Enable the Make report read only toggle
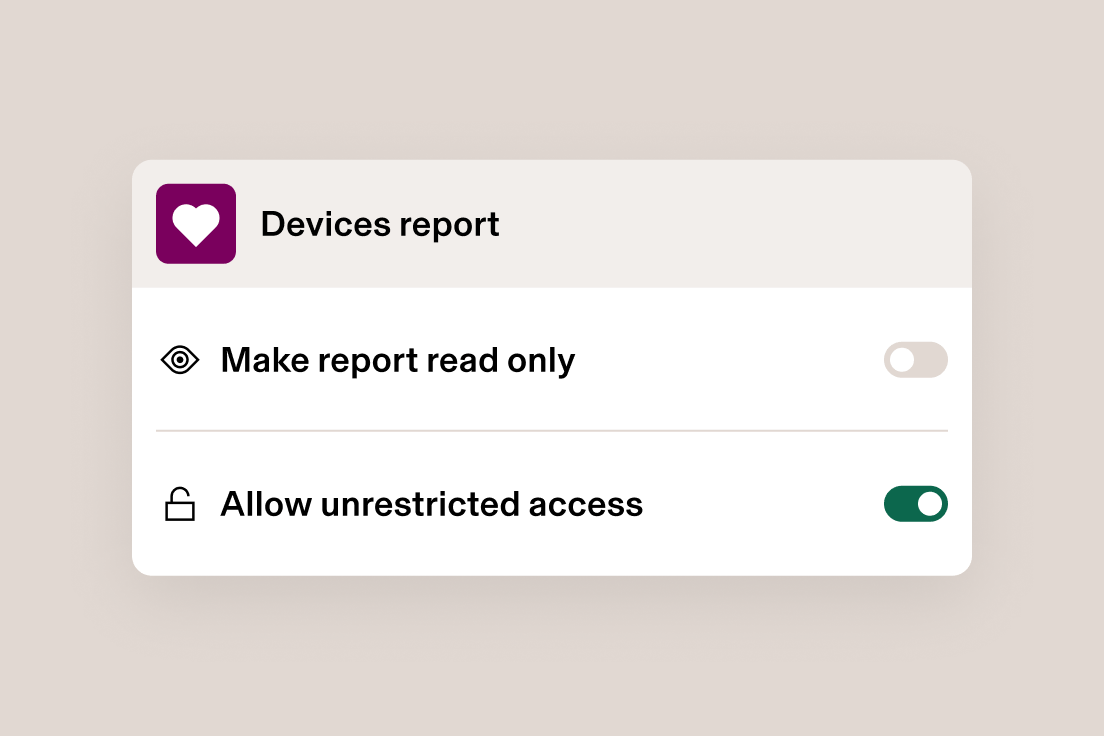This screenshot has height=736, width=1104. coord(915,360)
